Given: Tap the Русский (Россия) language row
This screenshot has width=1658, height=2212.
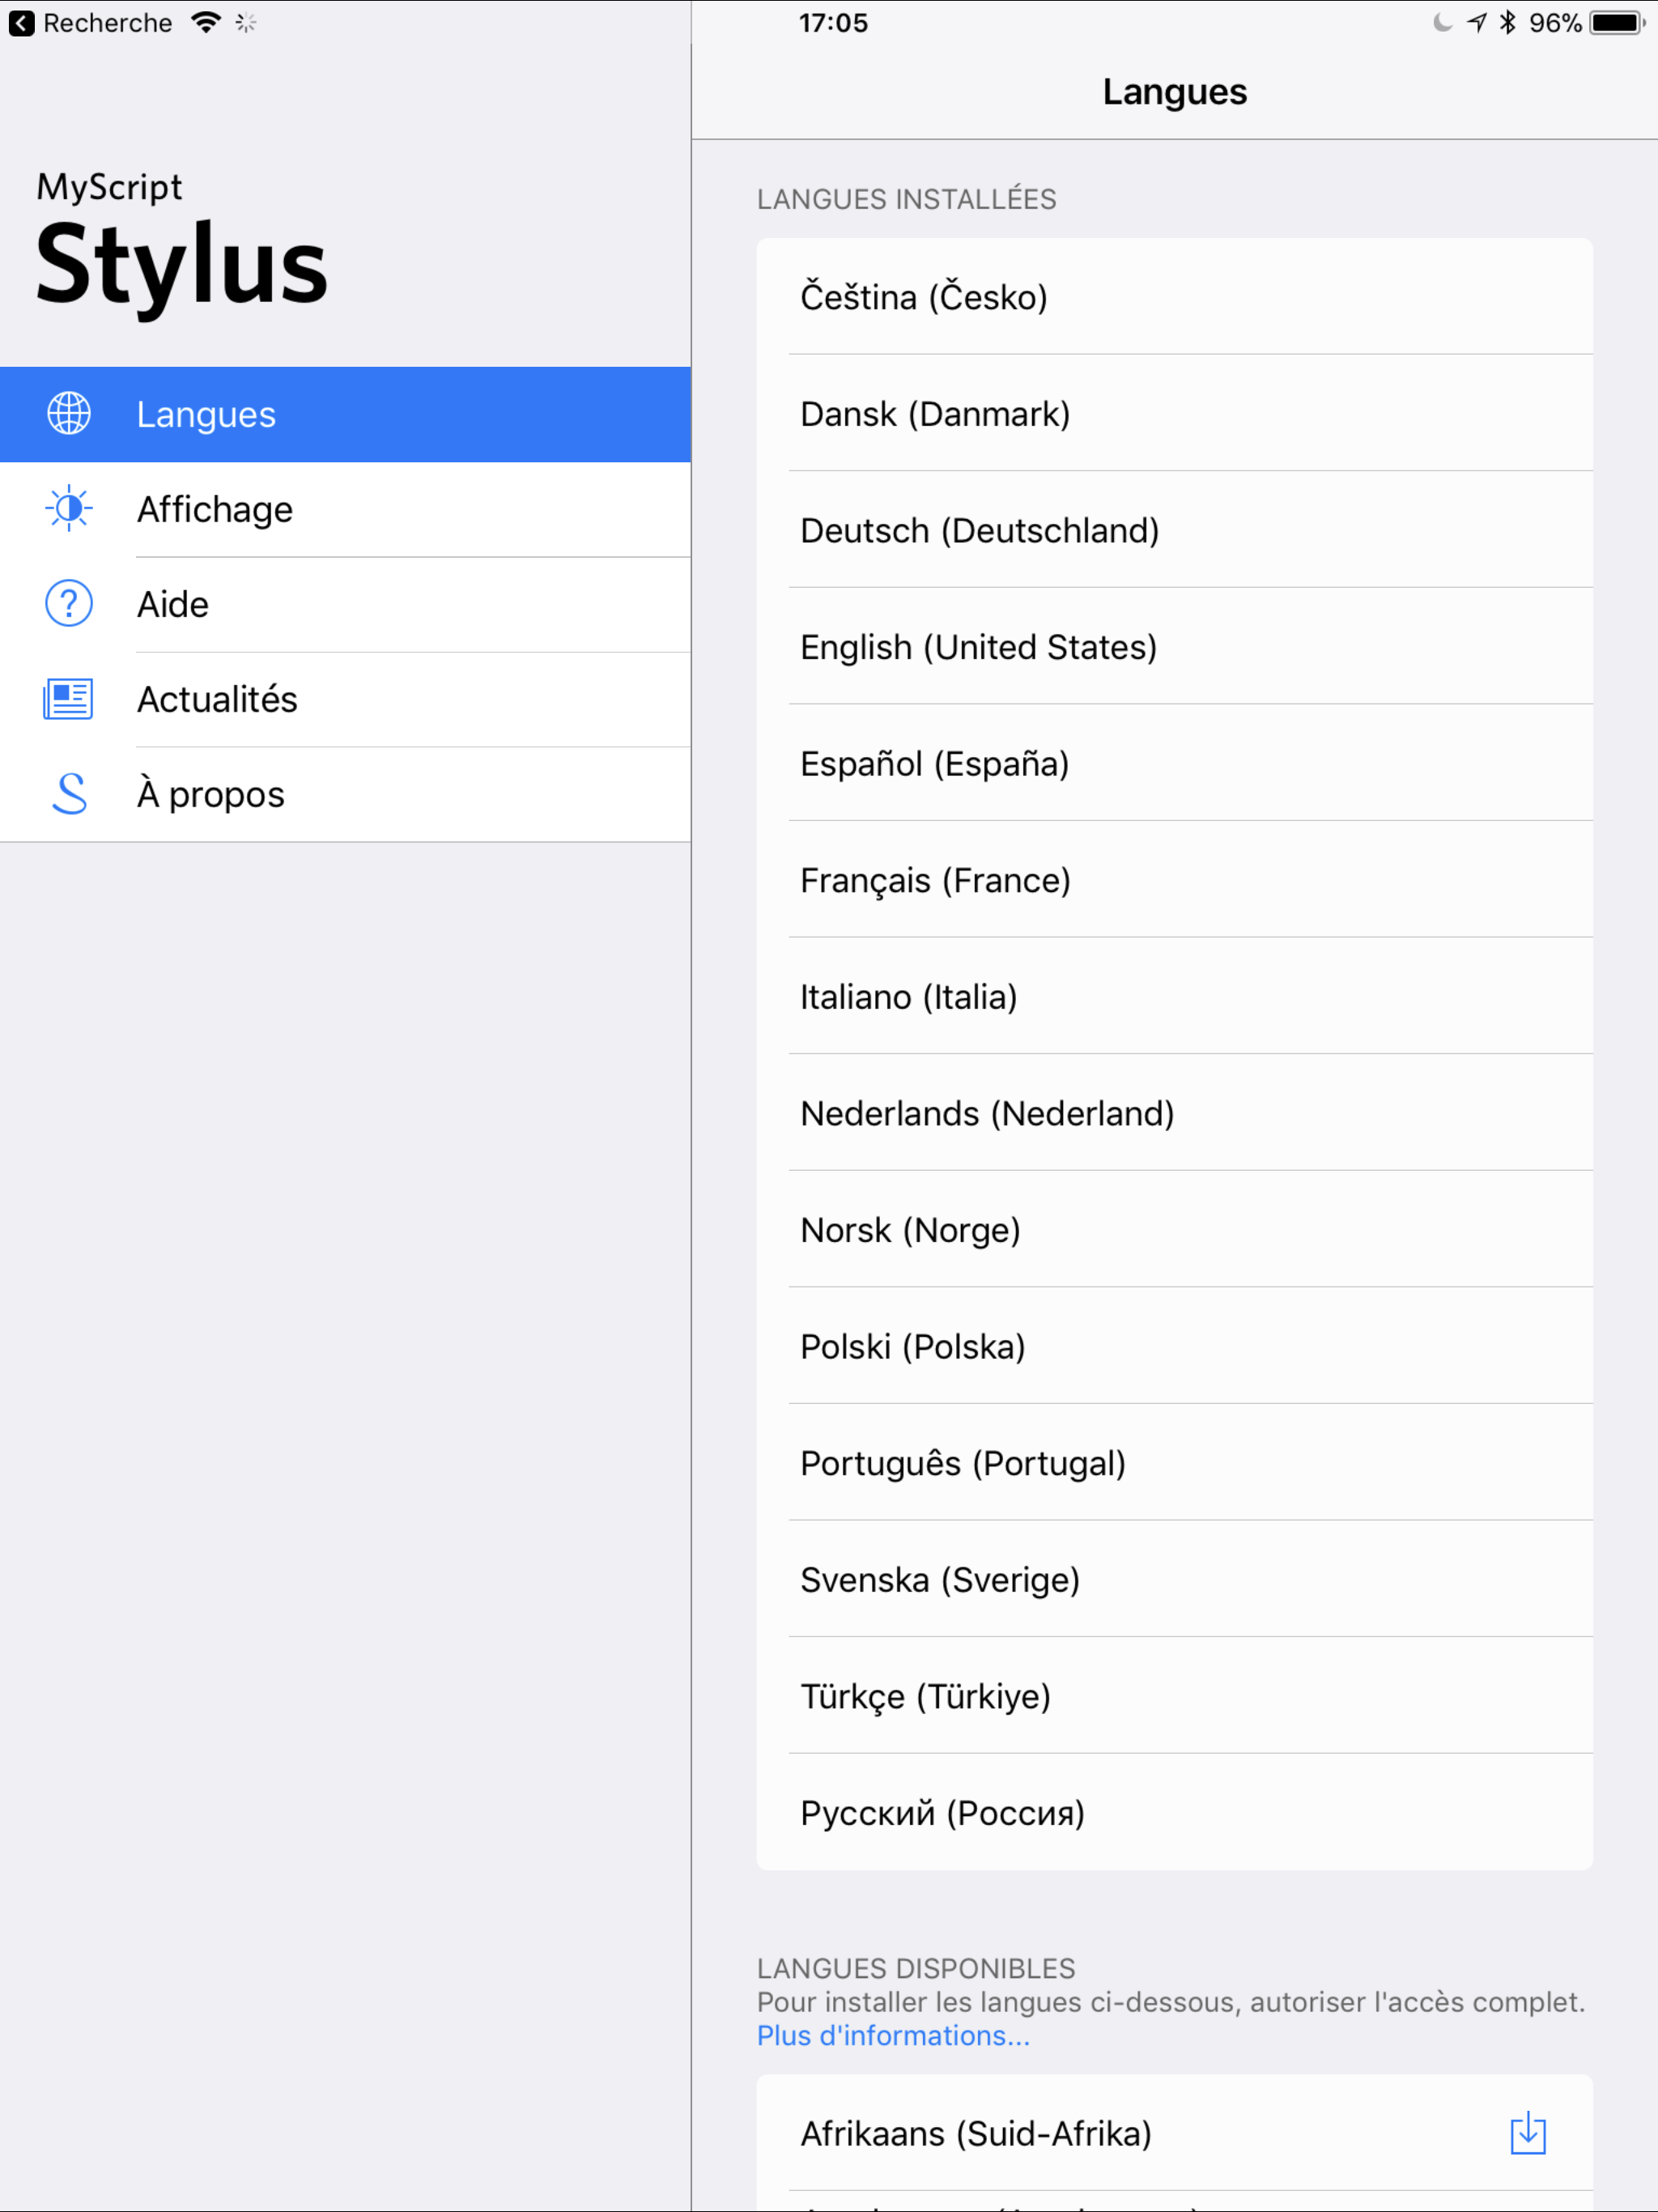Looking at the screenshot, I should point(942,1813).
